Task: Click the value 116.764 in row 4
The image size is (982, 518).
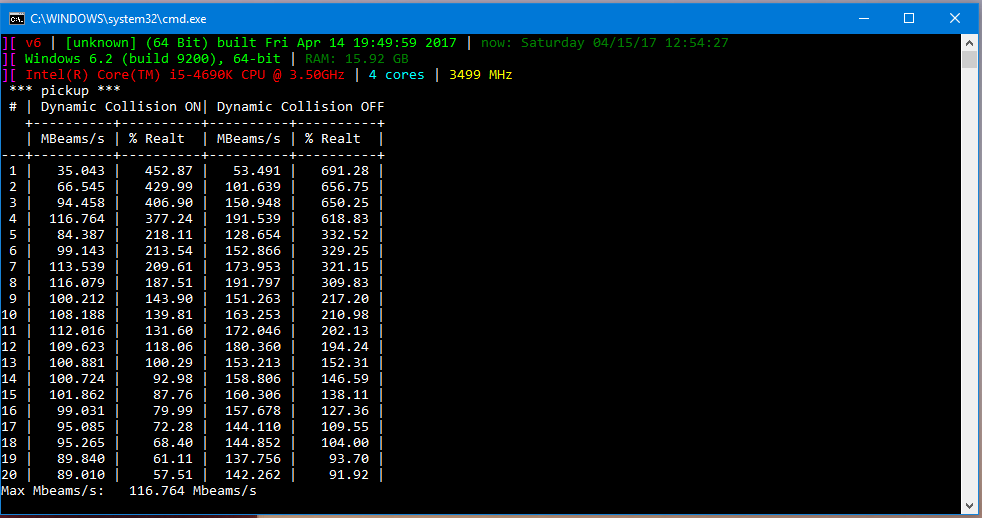Action: (x=77, y=219)
